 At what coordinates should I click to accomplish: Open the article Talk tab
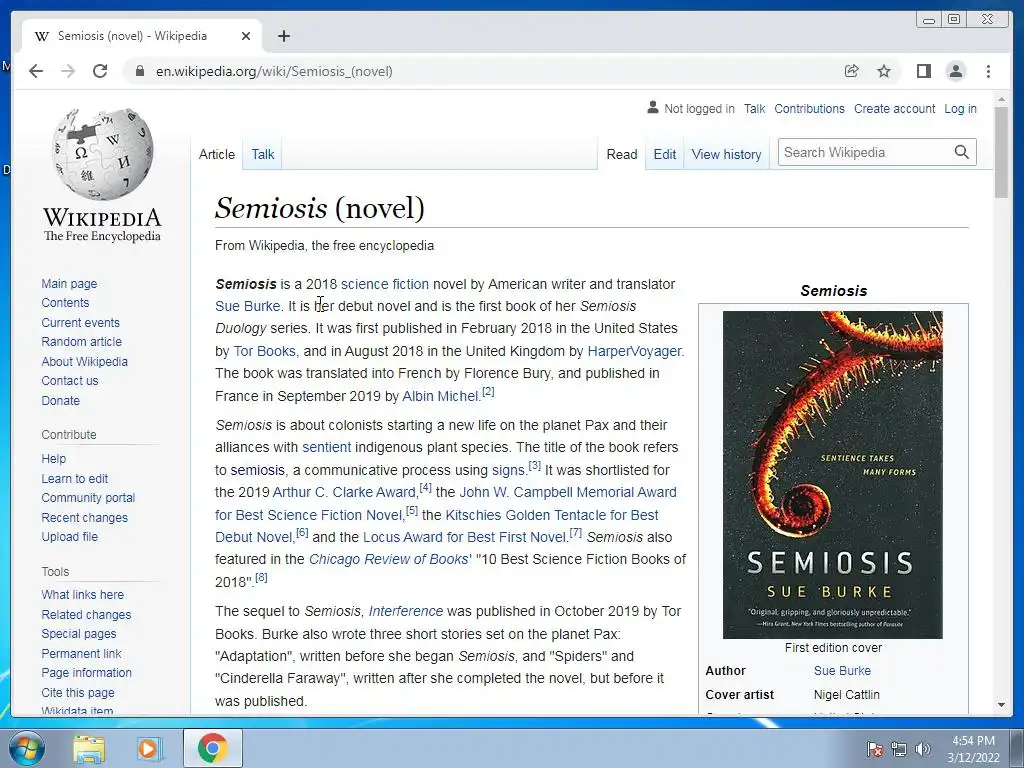(263, 154)
